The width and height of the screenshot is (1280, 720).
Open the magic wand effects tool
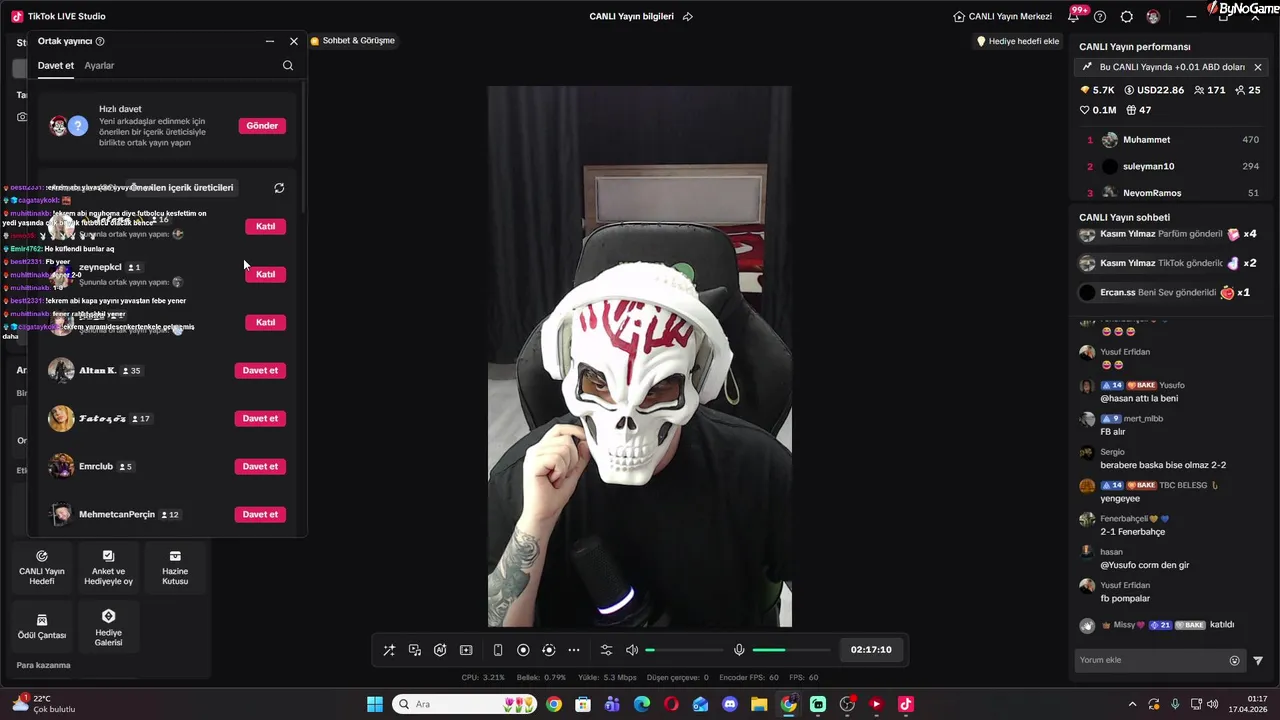pos(389,650)
